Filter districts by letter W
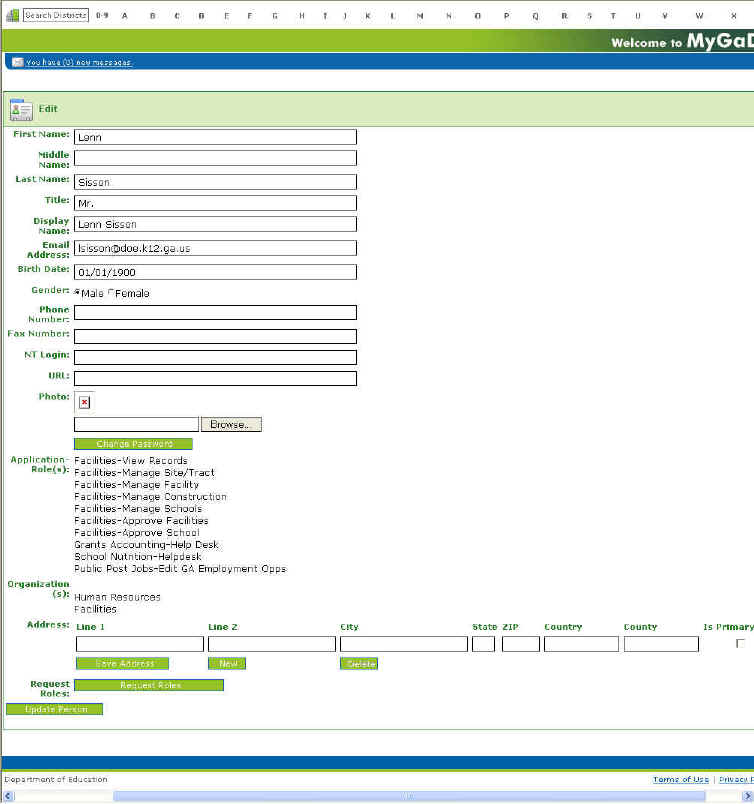 click(699, 16)
